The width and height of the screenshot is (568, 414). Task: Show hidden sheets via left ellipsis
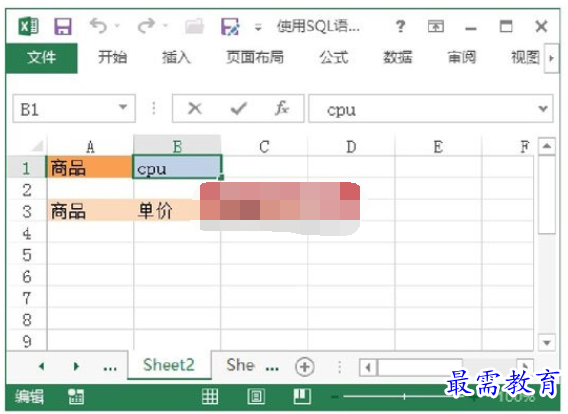pyautogui.click(x=110, y=368)
